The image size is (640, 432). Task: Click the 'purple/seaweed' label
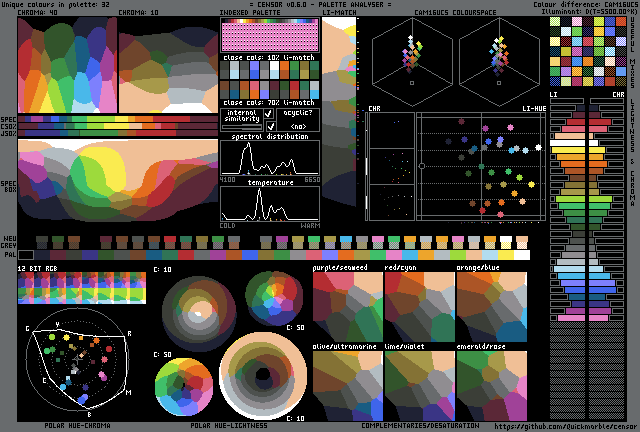click(x=340, y=267)
